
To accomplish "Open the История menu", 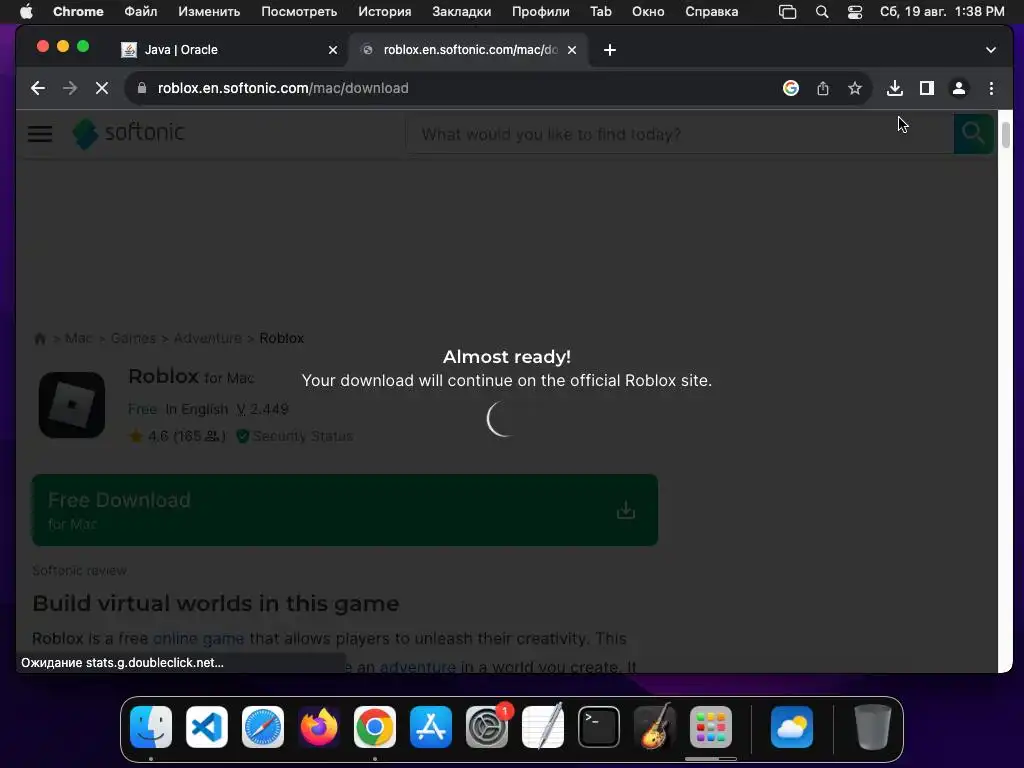I will tap(385, 12).
